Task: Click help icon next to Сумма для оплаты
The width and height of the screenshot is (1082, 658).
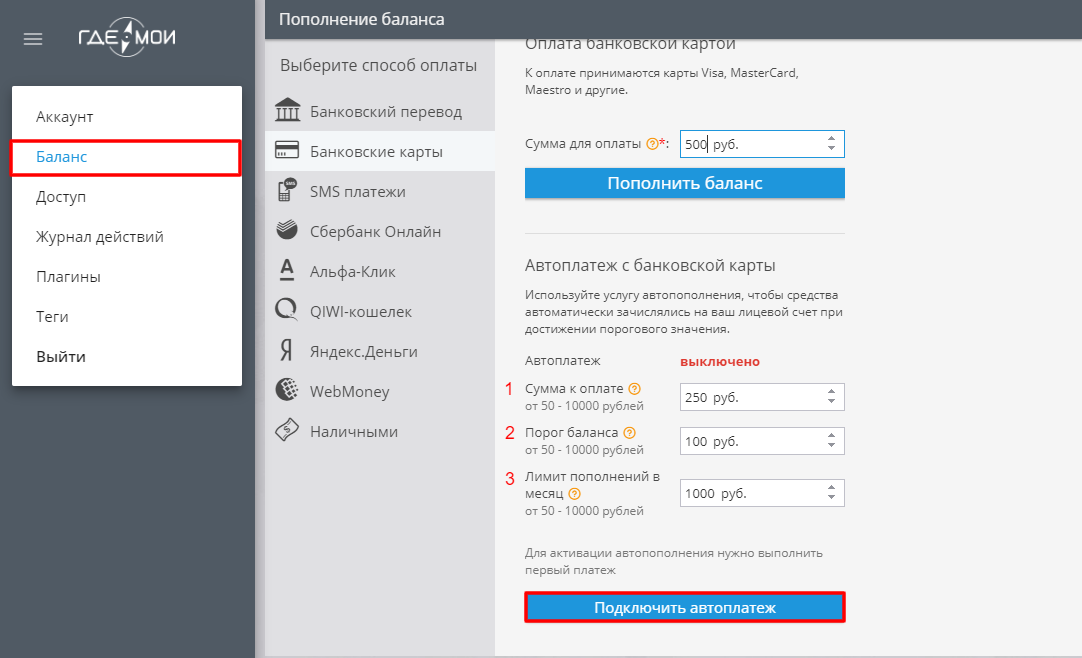Action: coord(651,143)
